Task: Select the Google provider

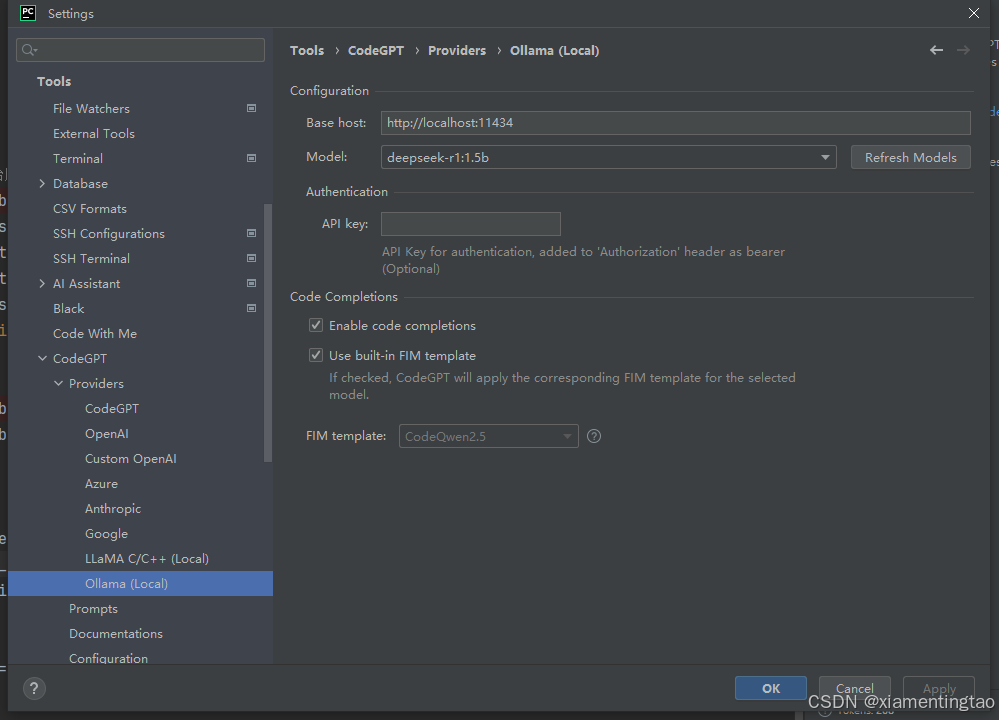Action: [x=106, y=533]
